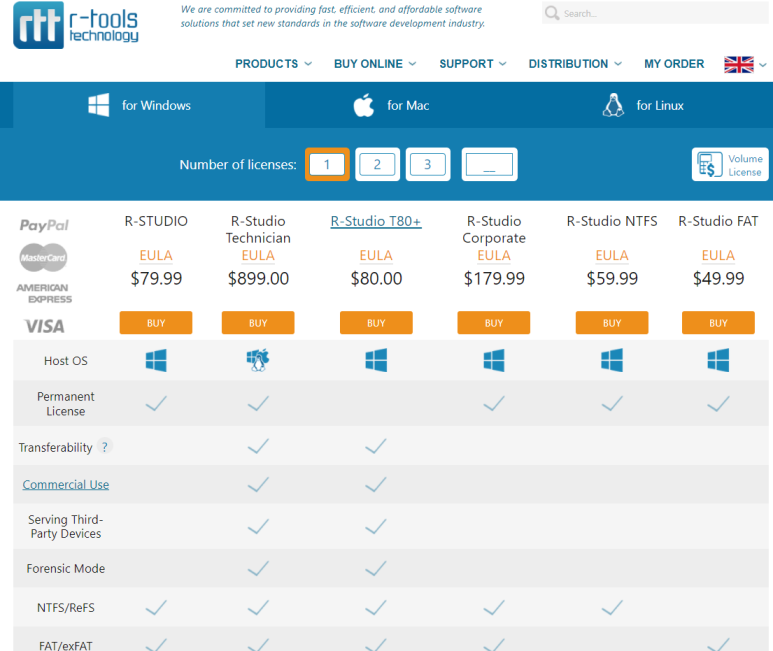Click the R-Studio NTFS product name

pos(612,221)
